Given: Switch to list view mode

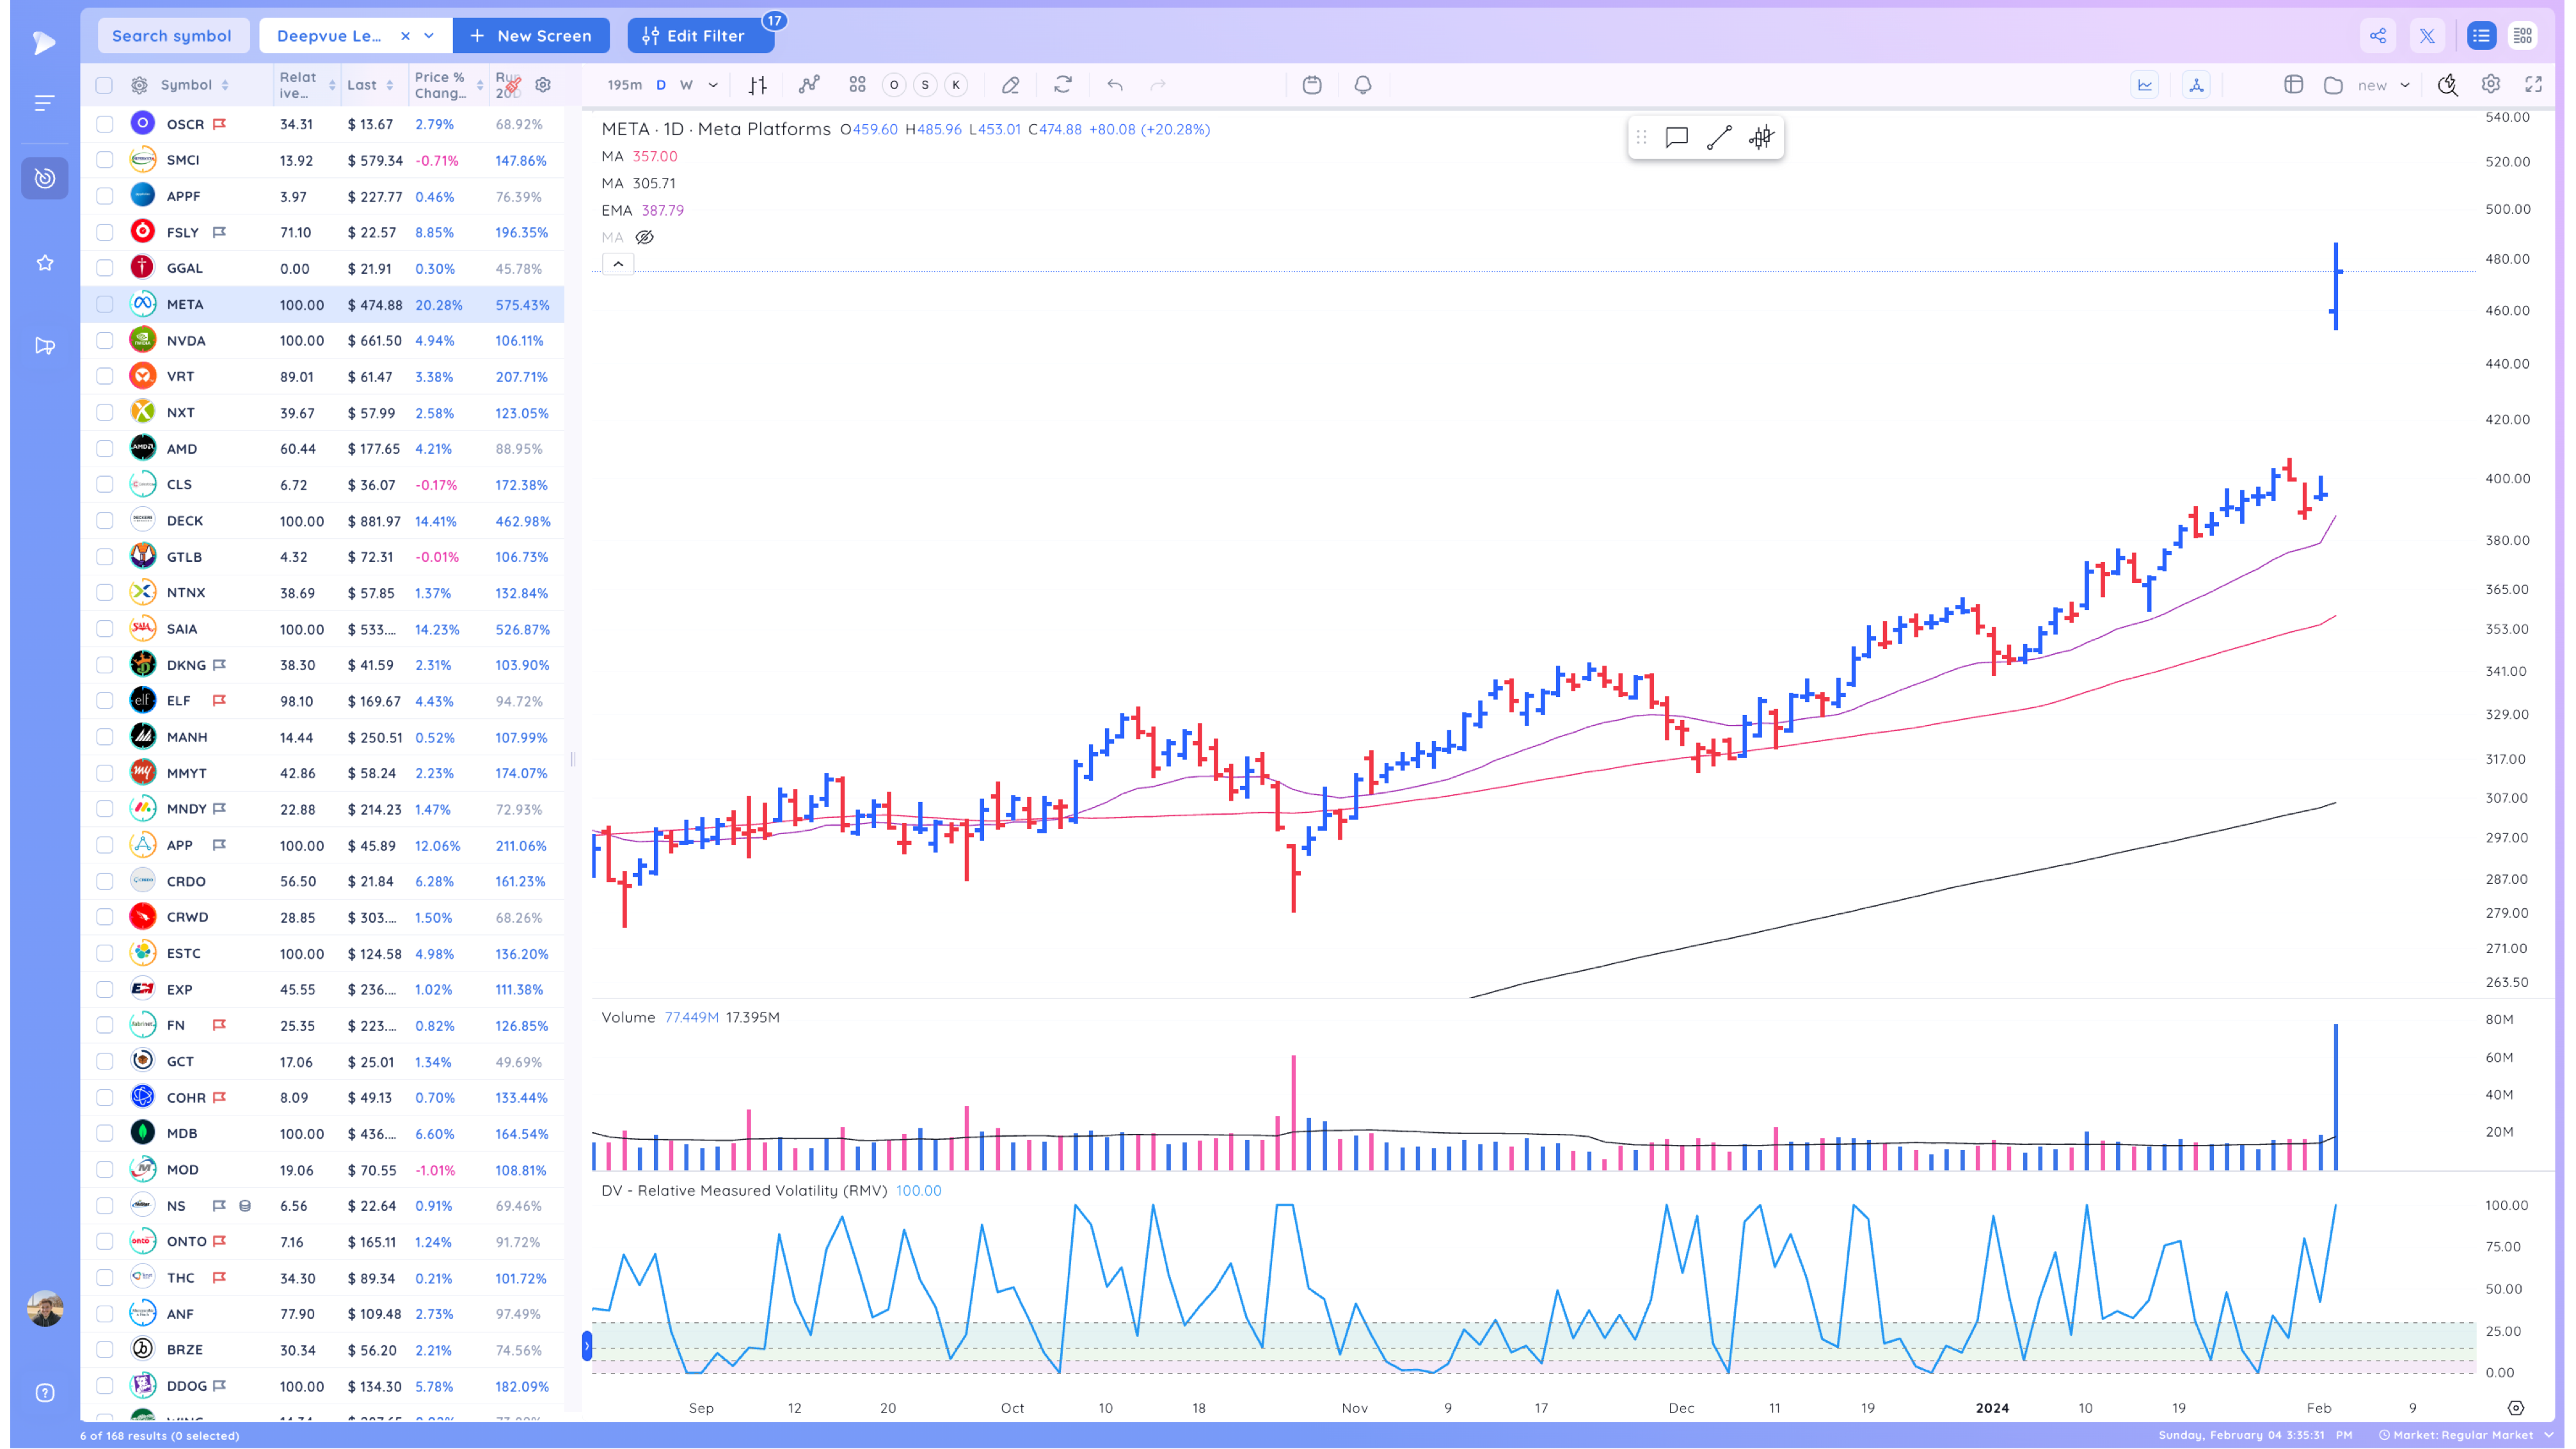Looking at the screenshot, I should coord(2481,36).
